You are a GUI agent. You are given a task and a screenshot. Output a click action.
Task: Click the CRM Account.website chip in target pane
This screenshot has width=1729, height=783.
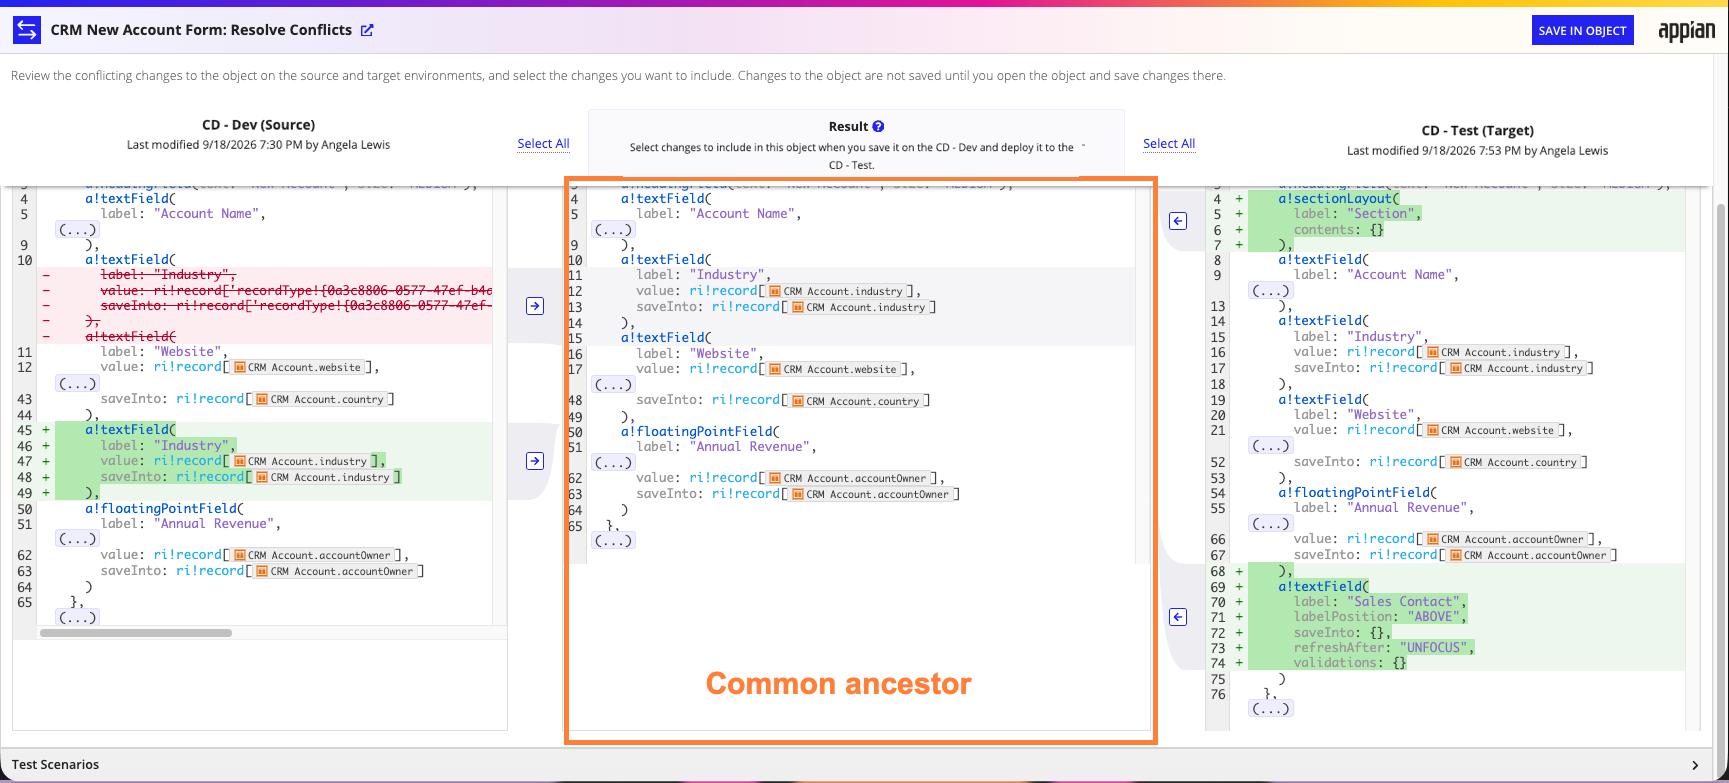1489,430
